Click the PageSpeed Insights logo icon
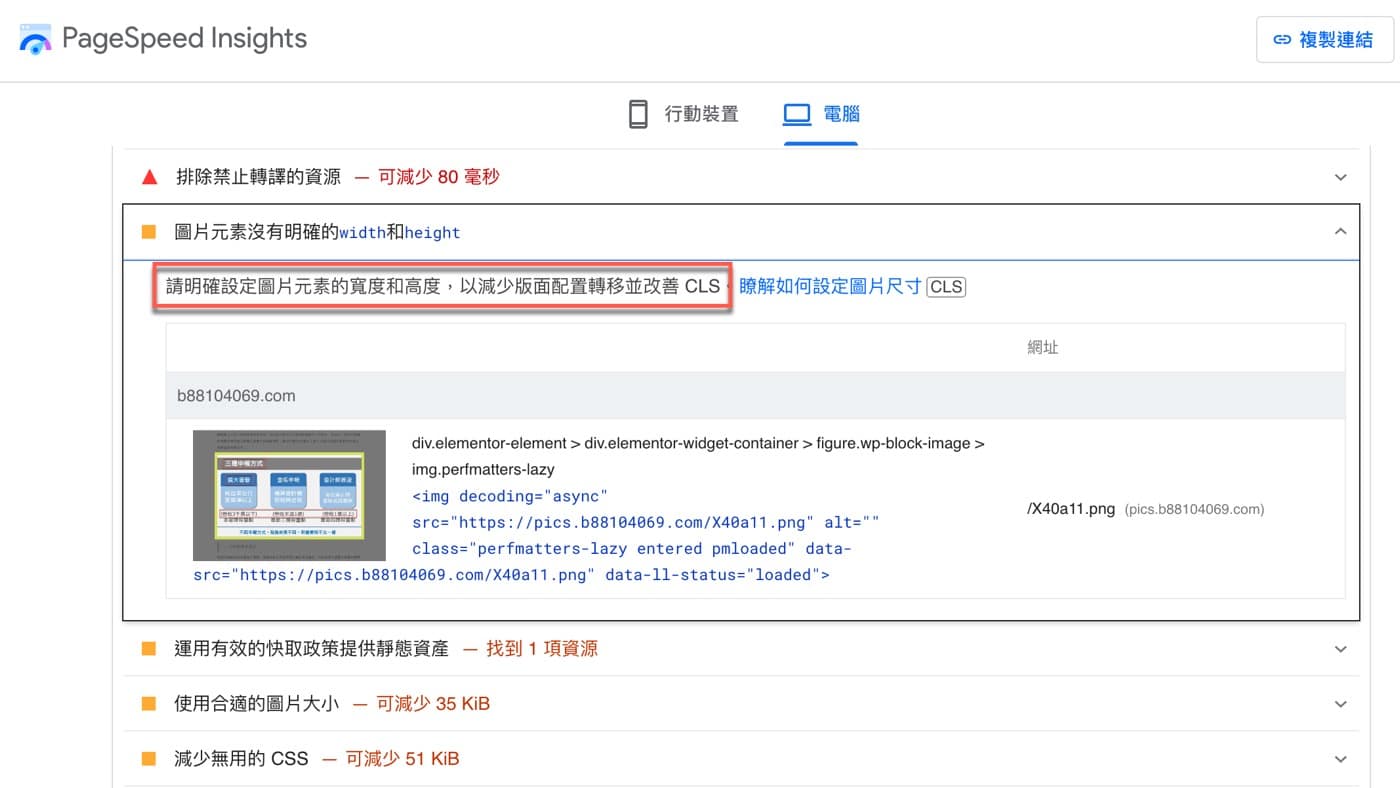The height and width of the screenshot is (788, 1400). point(35,39)
